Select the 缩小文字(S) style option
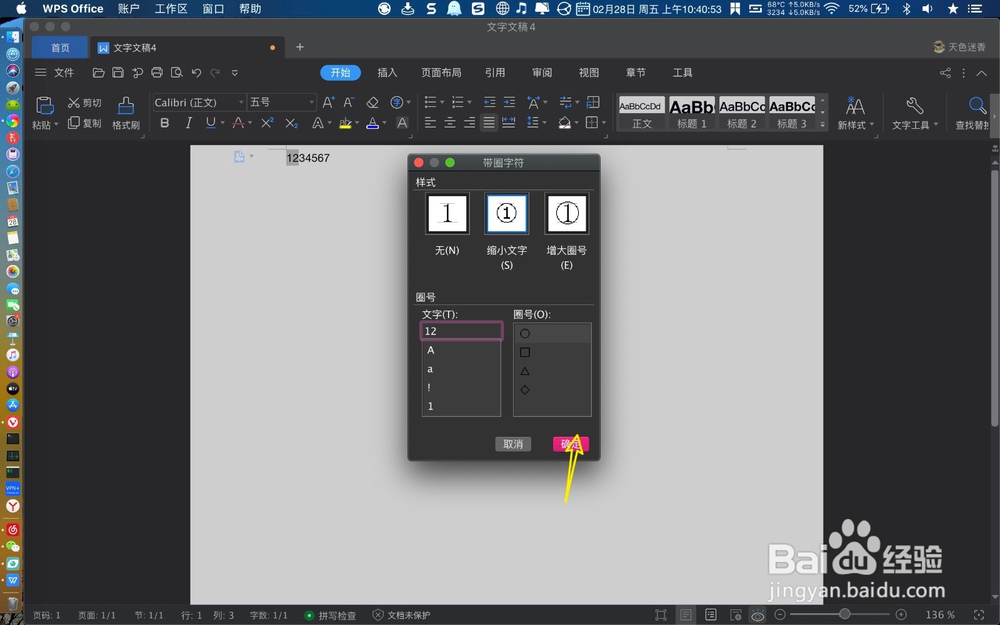The width and height of the screenshot is (1000, 625). [x=506, y=213]
